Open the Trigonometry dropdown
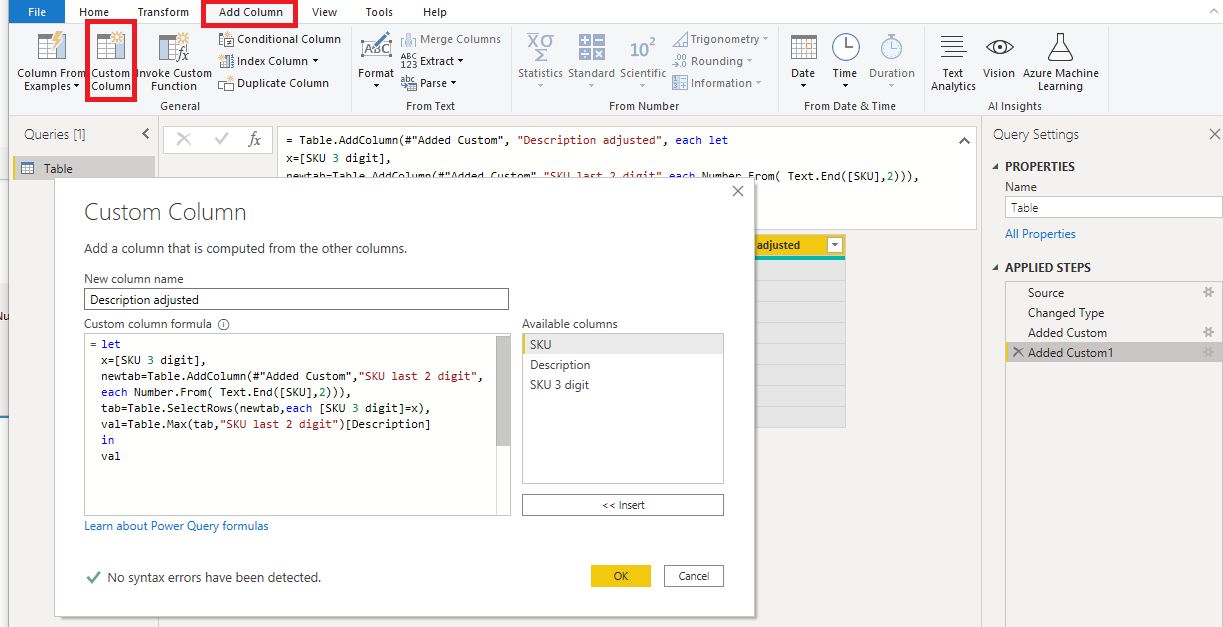 [721, 39]
